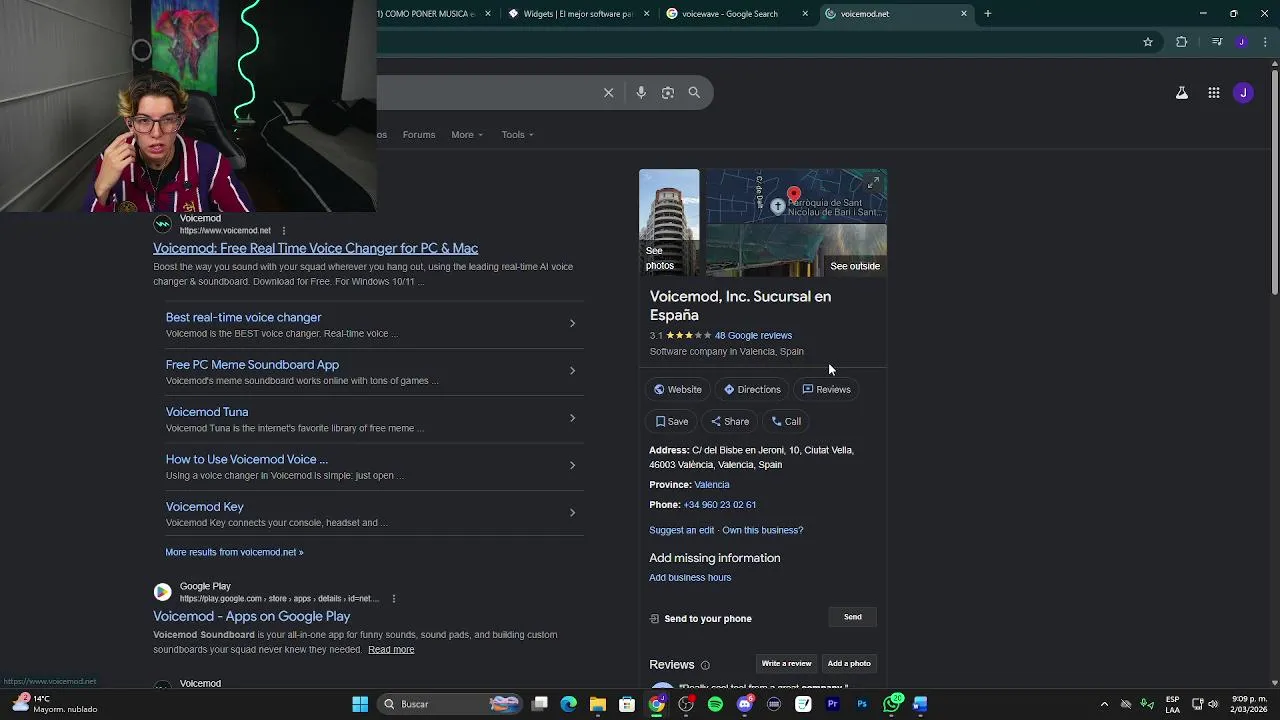Open the 'Best real-time voice changer' link
Image resolution: width=1280 pixels, height=720 pixels.
click(x=243, y=317)
